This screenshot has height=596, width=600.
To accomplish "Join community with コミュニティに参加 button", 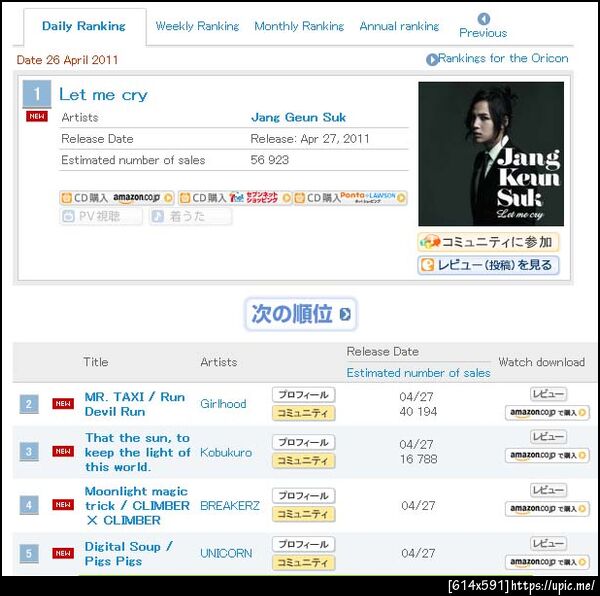I will pos(488,242).
